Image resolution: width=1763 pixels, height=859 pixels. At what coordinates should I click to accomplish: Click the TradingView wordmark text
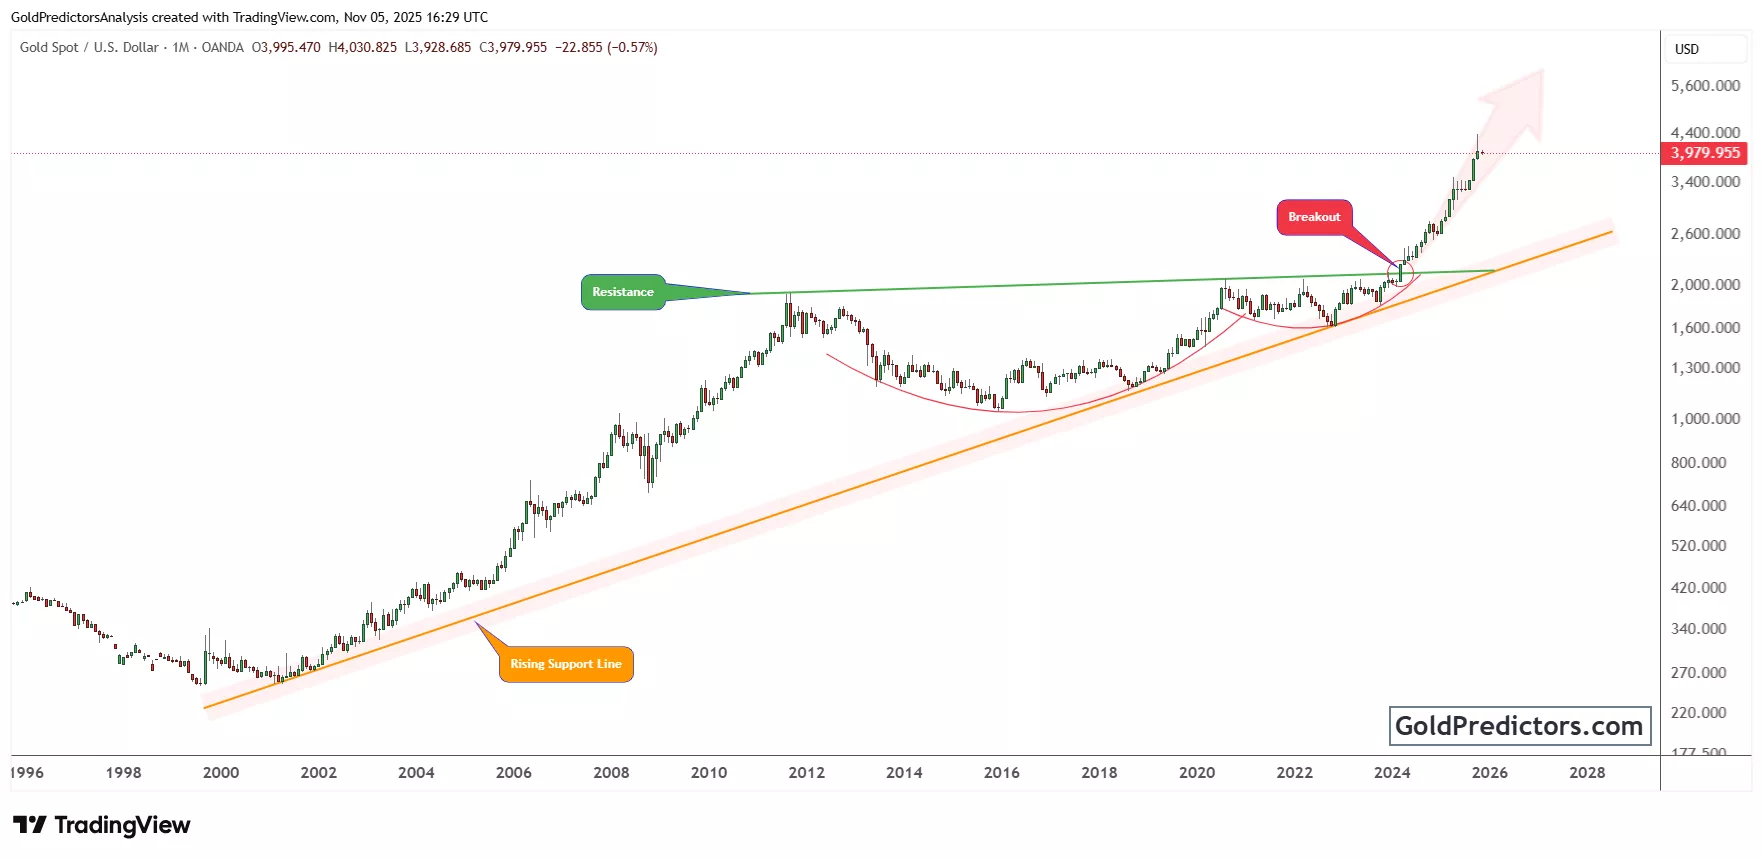(x=122, y=825)
